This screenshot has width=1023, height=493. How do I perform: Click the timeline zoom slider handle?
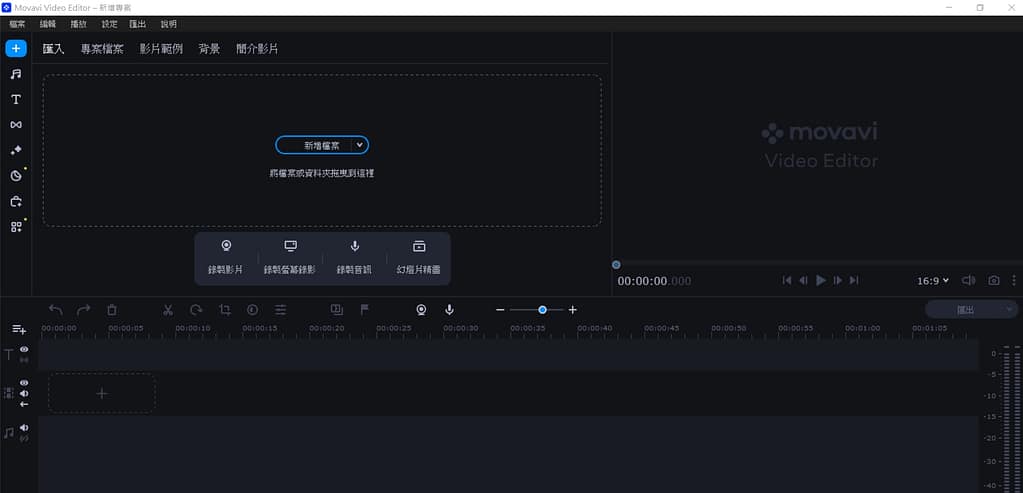[542, 310]
